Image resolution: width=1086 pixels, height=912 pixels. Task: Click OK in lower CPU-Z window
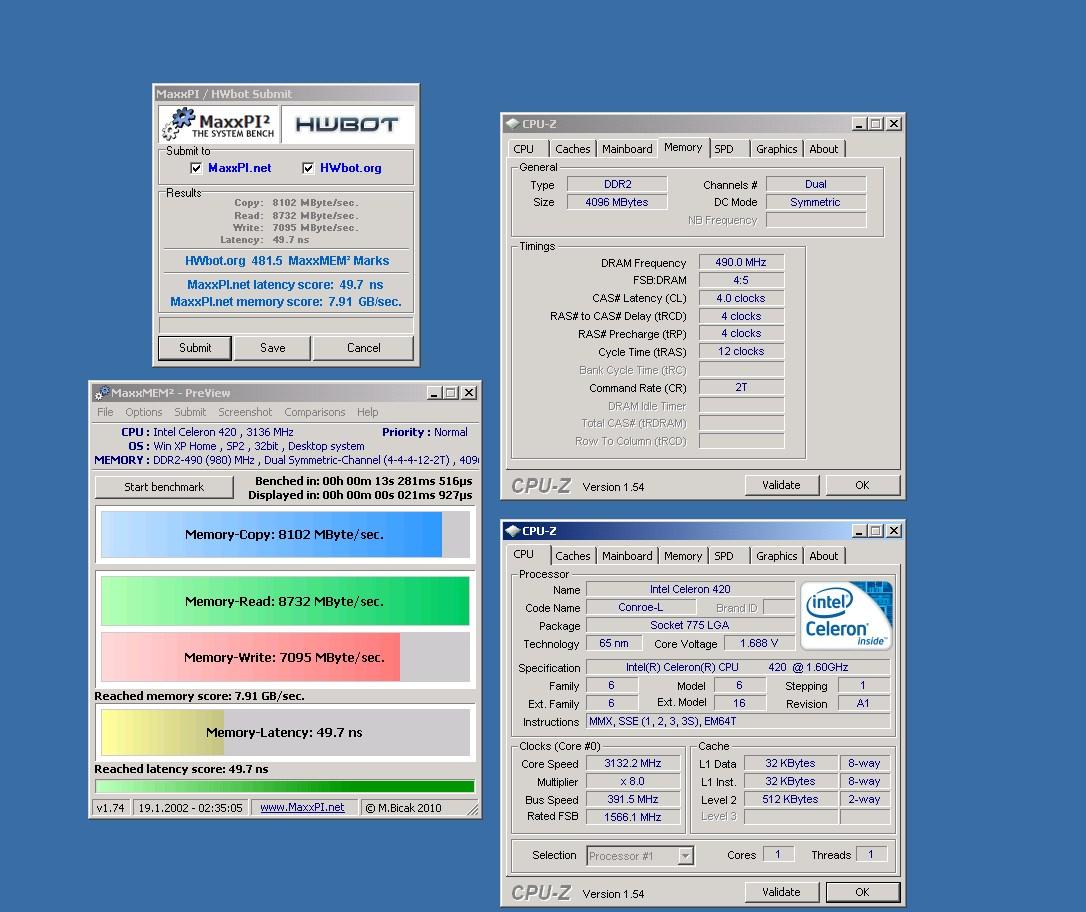pyautogui.click(x=862, y=893)
